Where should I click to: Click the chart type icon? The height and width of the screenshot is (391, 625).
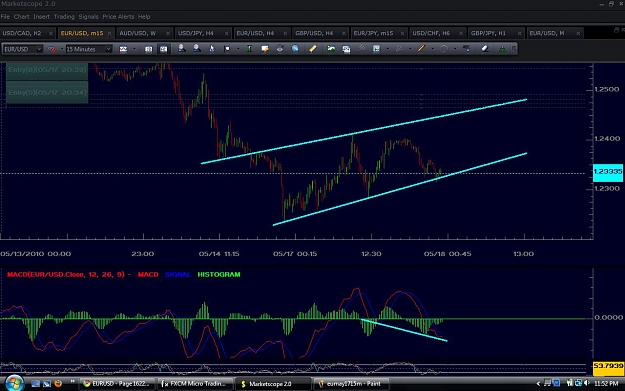pyautogui.click(x=123, y=49)
